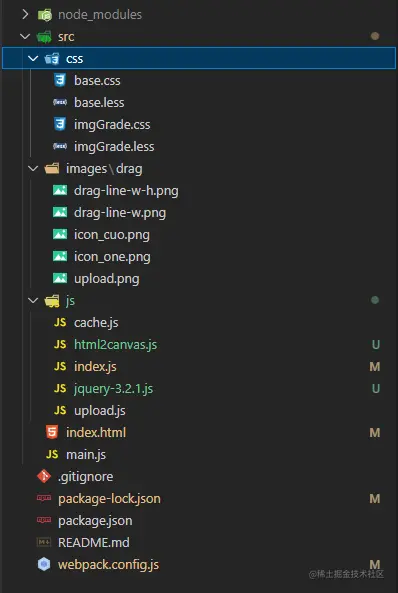The width and height of the screenshot is (398, 593).
Task: Expand the node_modules folder
Action: (x=25, y=14)
